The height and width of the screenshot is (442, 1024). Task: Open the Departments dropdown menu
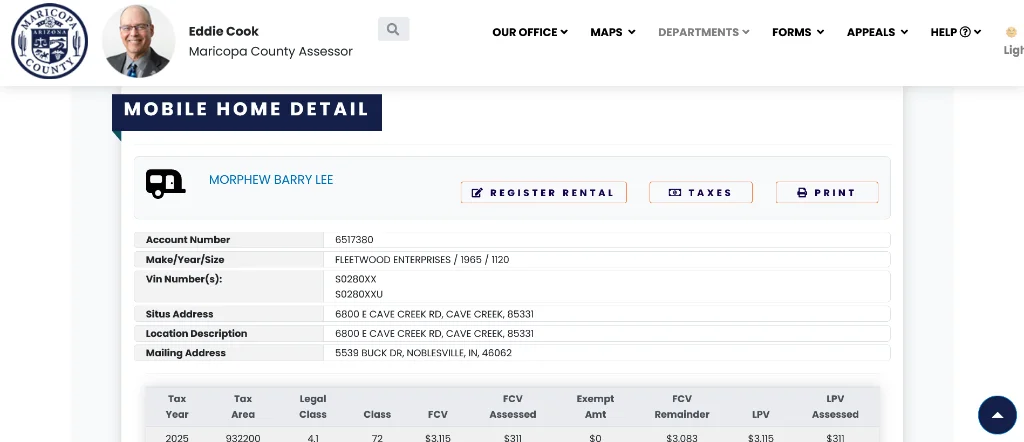703,32
